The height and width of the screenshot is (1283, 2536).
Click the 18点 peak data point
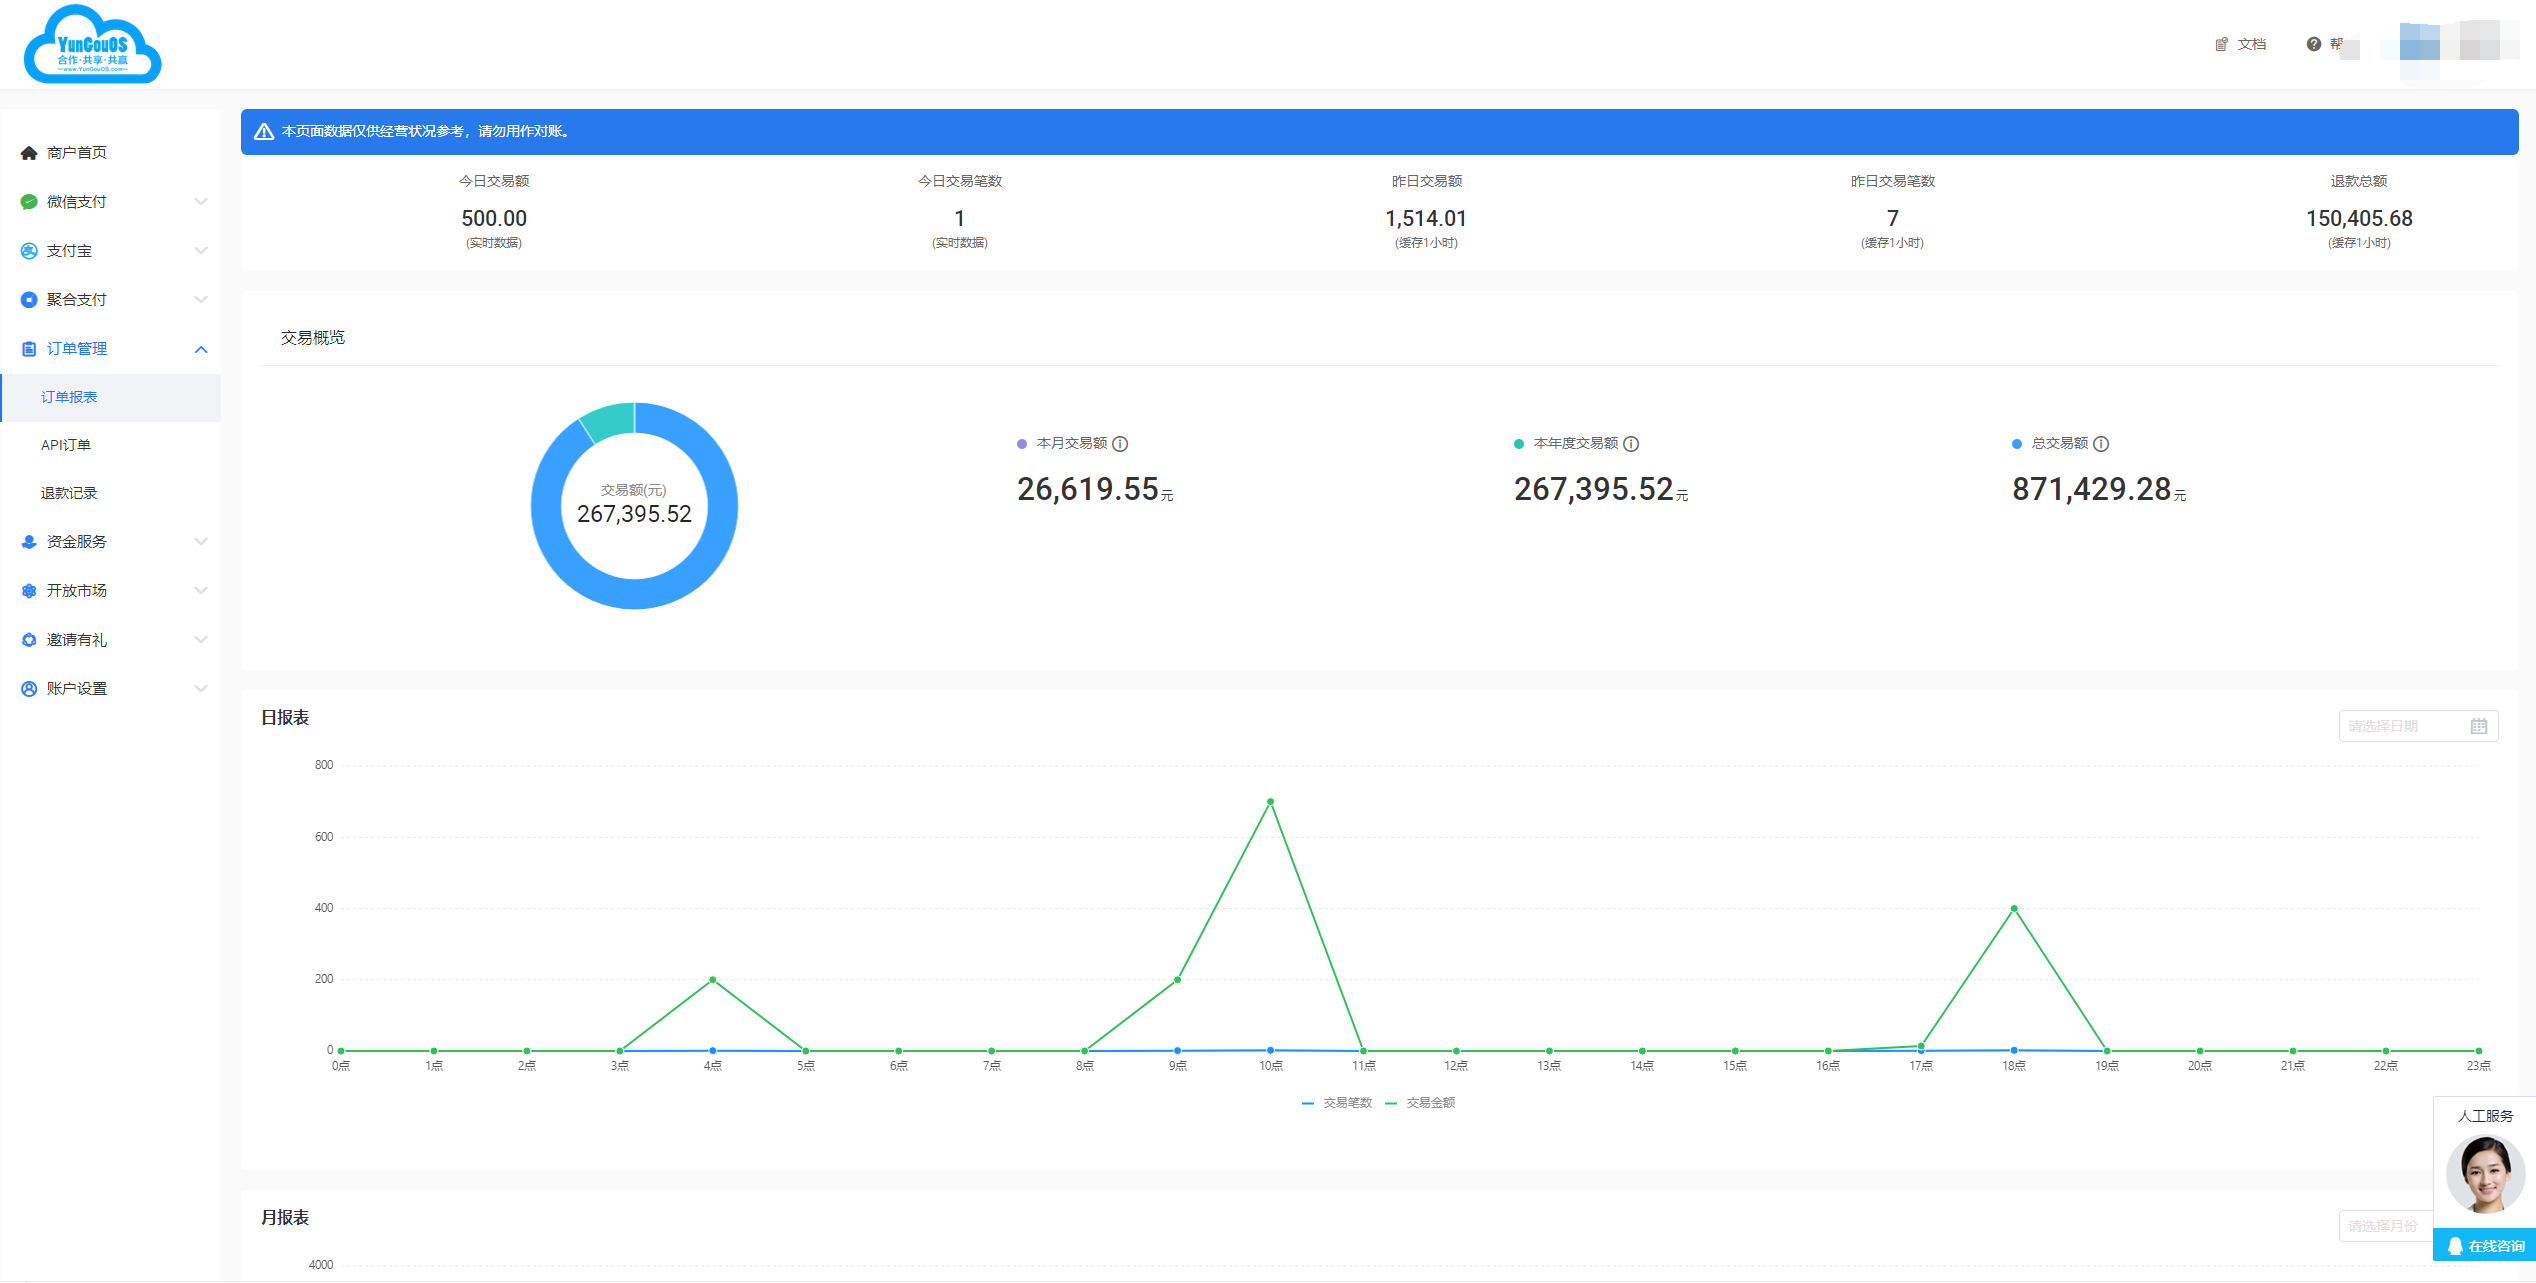tap(2014, 909)
